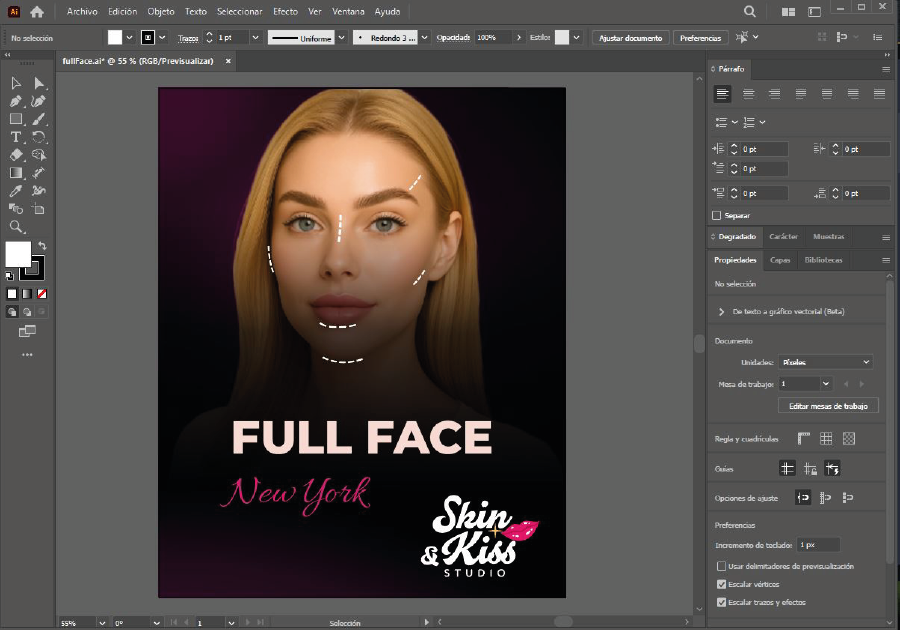
Task: Select the Rectangle tool
Action: click(x=16, y=119)
